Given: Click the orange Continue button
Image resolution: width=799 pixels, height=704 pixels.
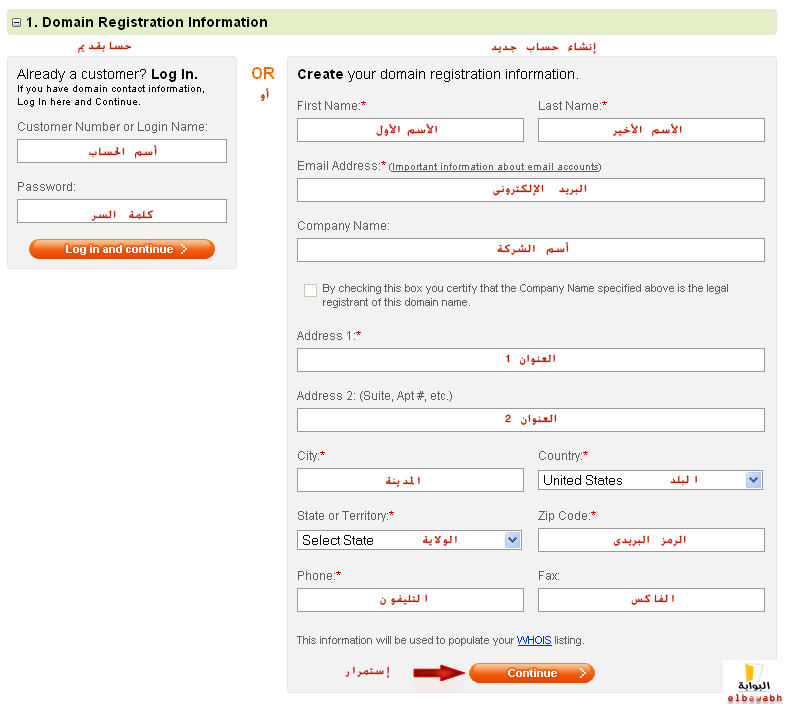Looking at the screenshot, I should (x=531, y=673).
